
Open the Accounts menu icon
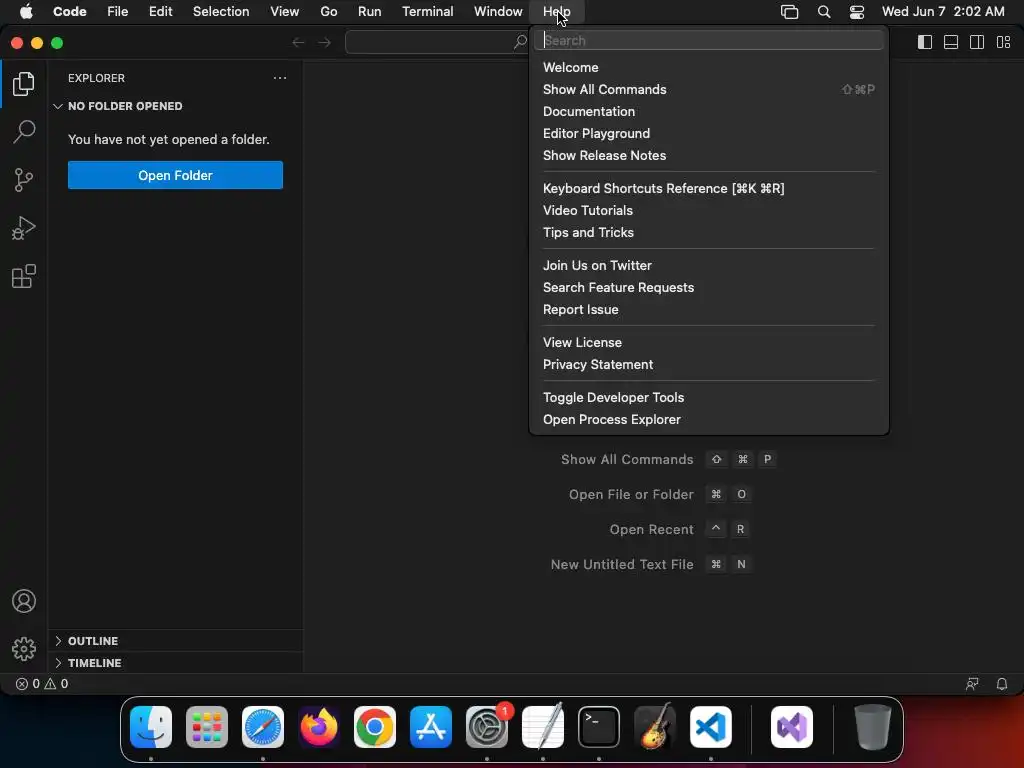(x=24, y=601)
